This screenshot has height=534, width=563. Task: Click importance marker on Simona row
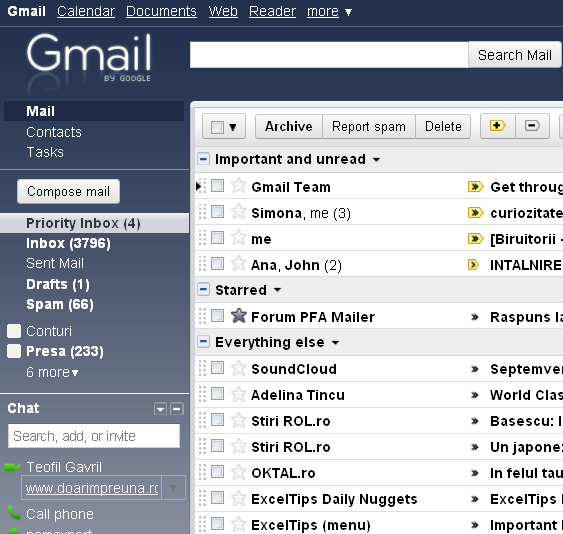[475, 213]
